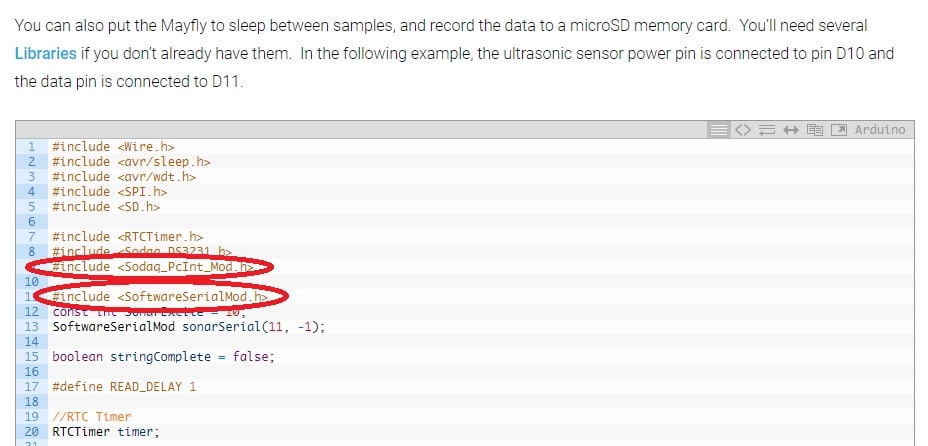Click the #define READ_DELAY 1 line

[124, 386]
